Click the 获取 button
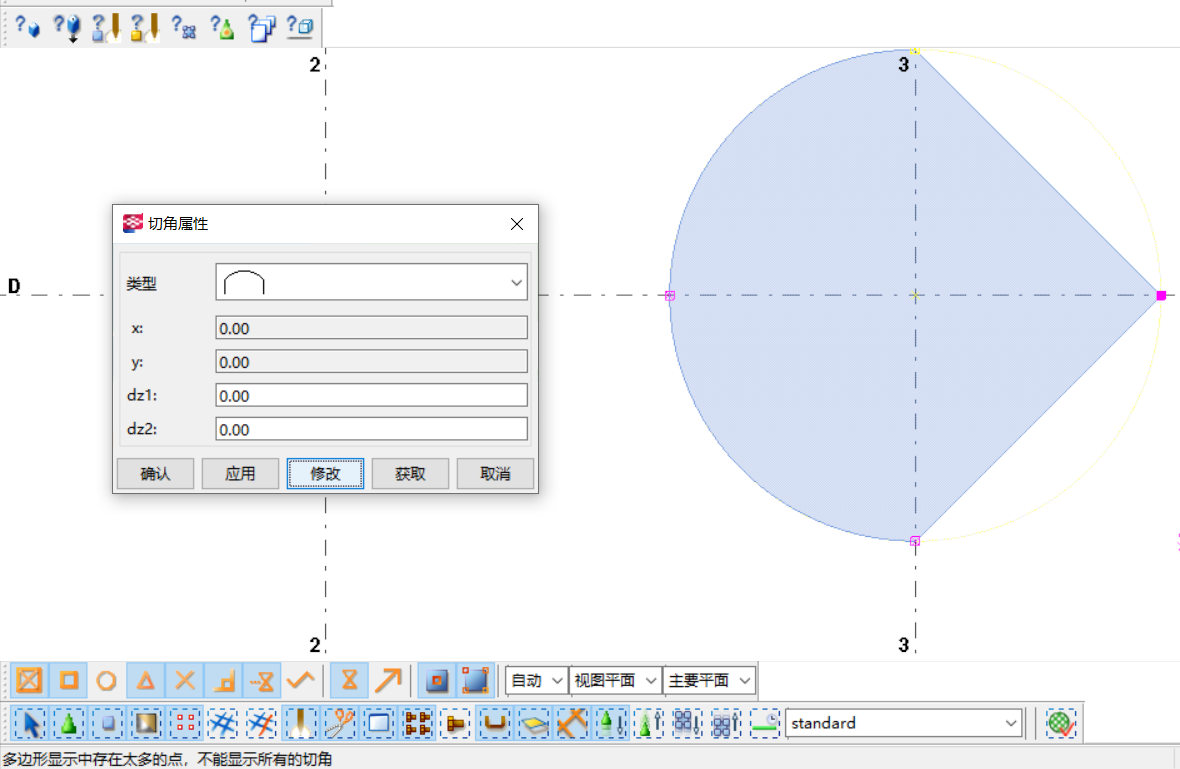The width and height of the screenshot is (1180, 769). coord(410,474)
